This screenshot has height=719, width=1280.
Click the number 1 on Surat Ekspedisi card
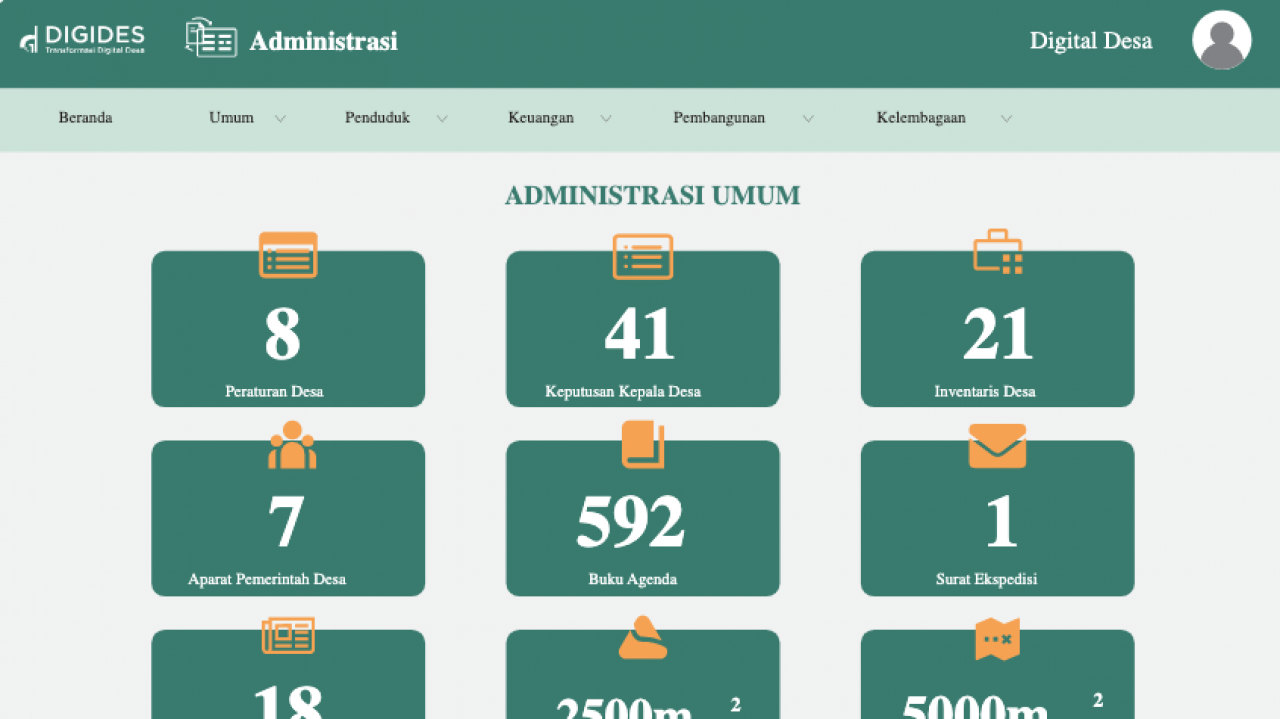(x=1002, y=522)
